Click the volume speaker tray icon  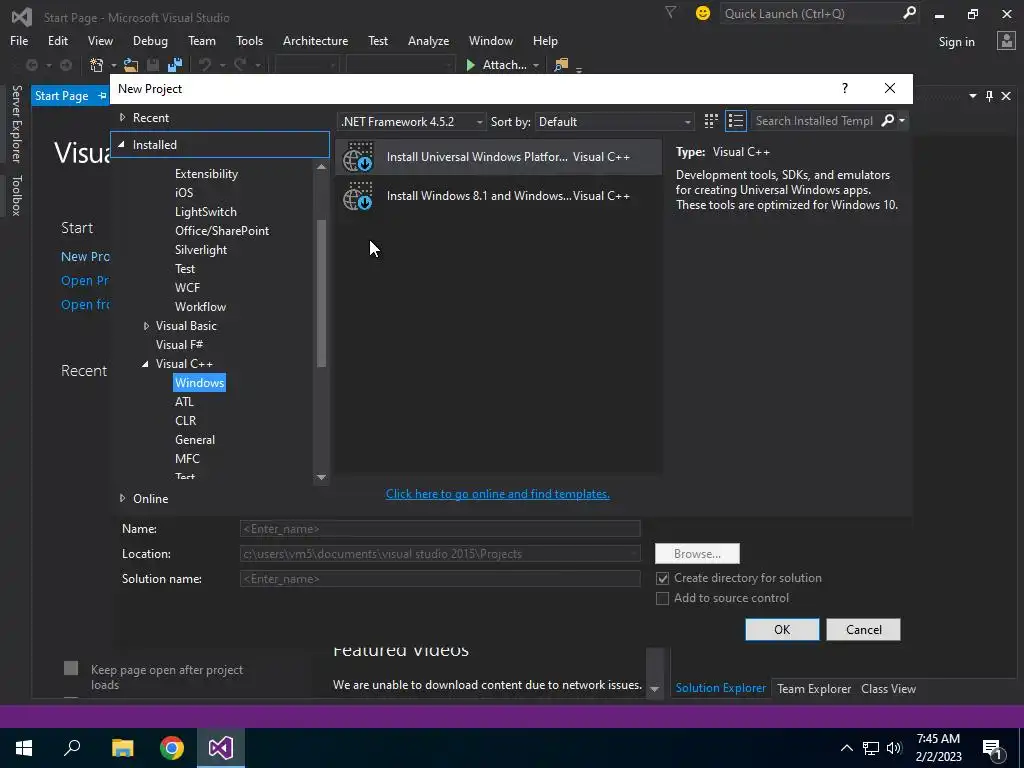(894, 748)
